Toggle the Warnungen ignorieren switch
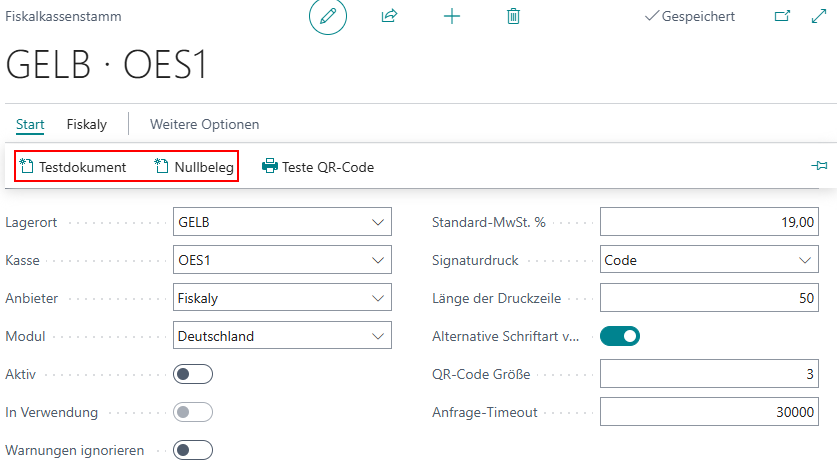 (193, 450)
